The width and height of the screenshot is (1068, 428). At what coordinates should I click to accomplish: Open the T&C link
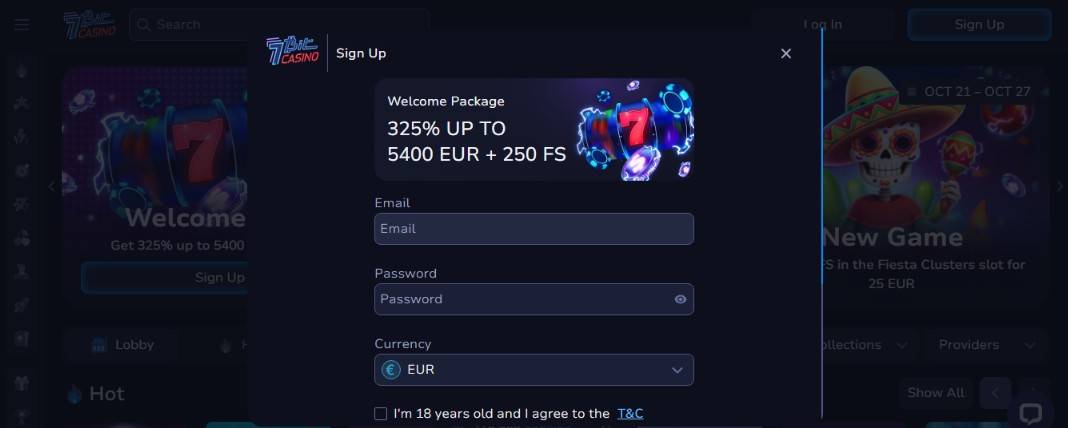630,413
